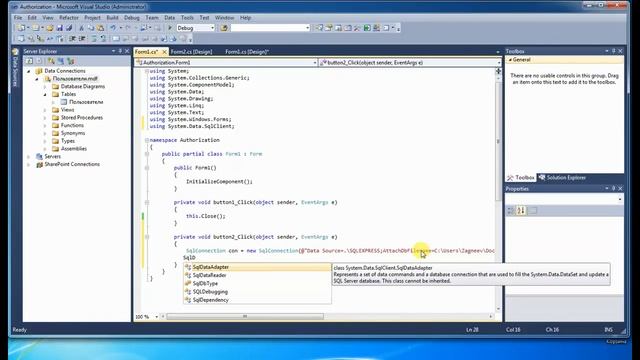Open the Find combo box dropdown
The height and width of the screenshot is (360, 640).
point(307,28)
